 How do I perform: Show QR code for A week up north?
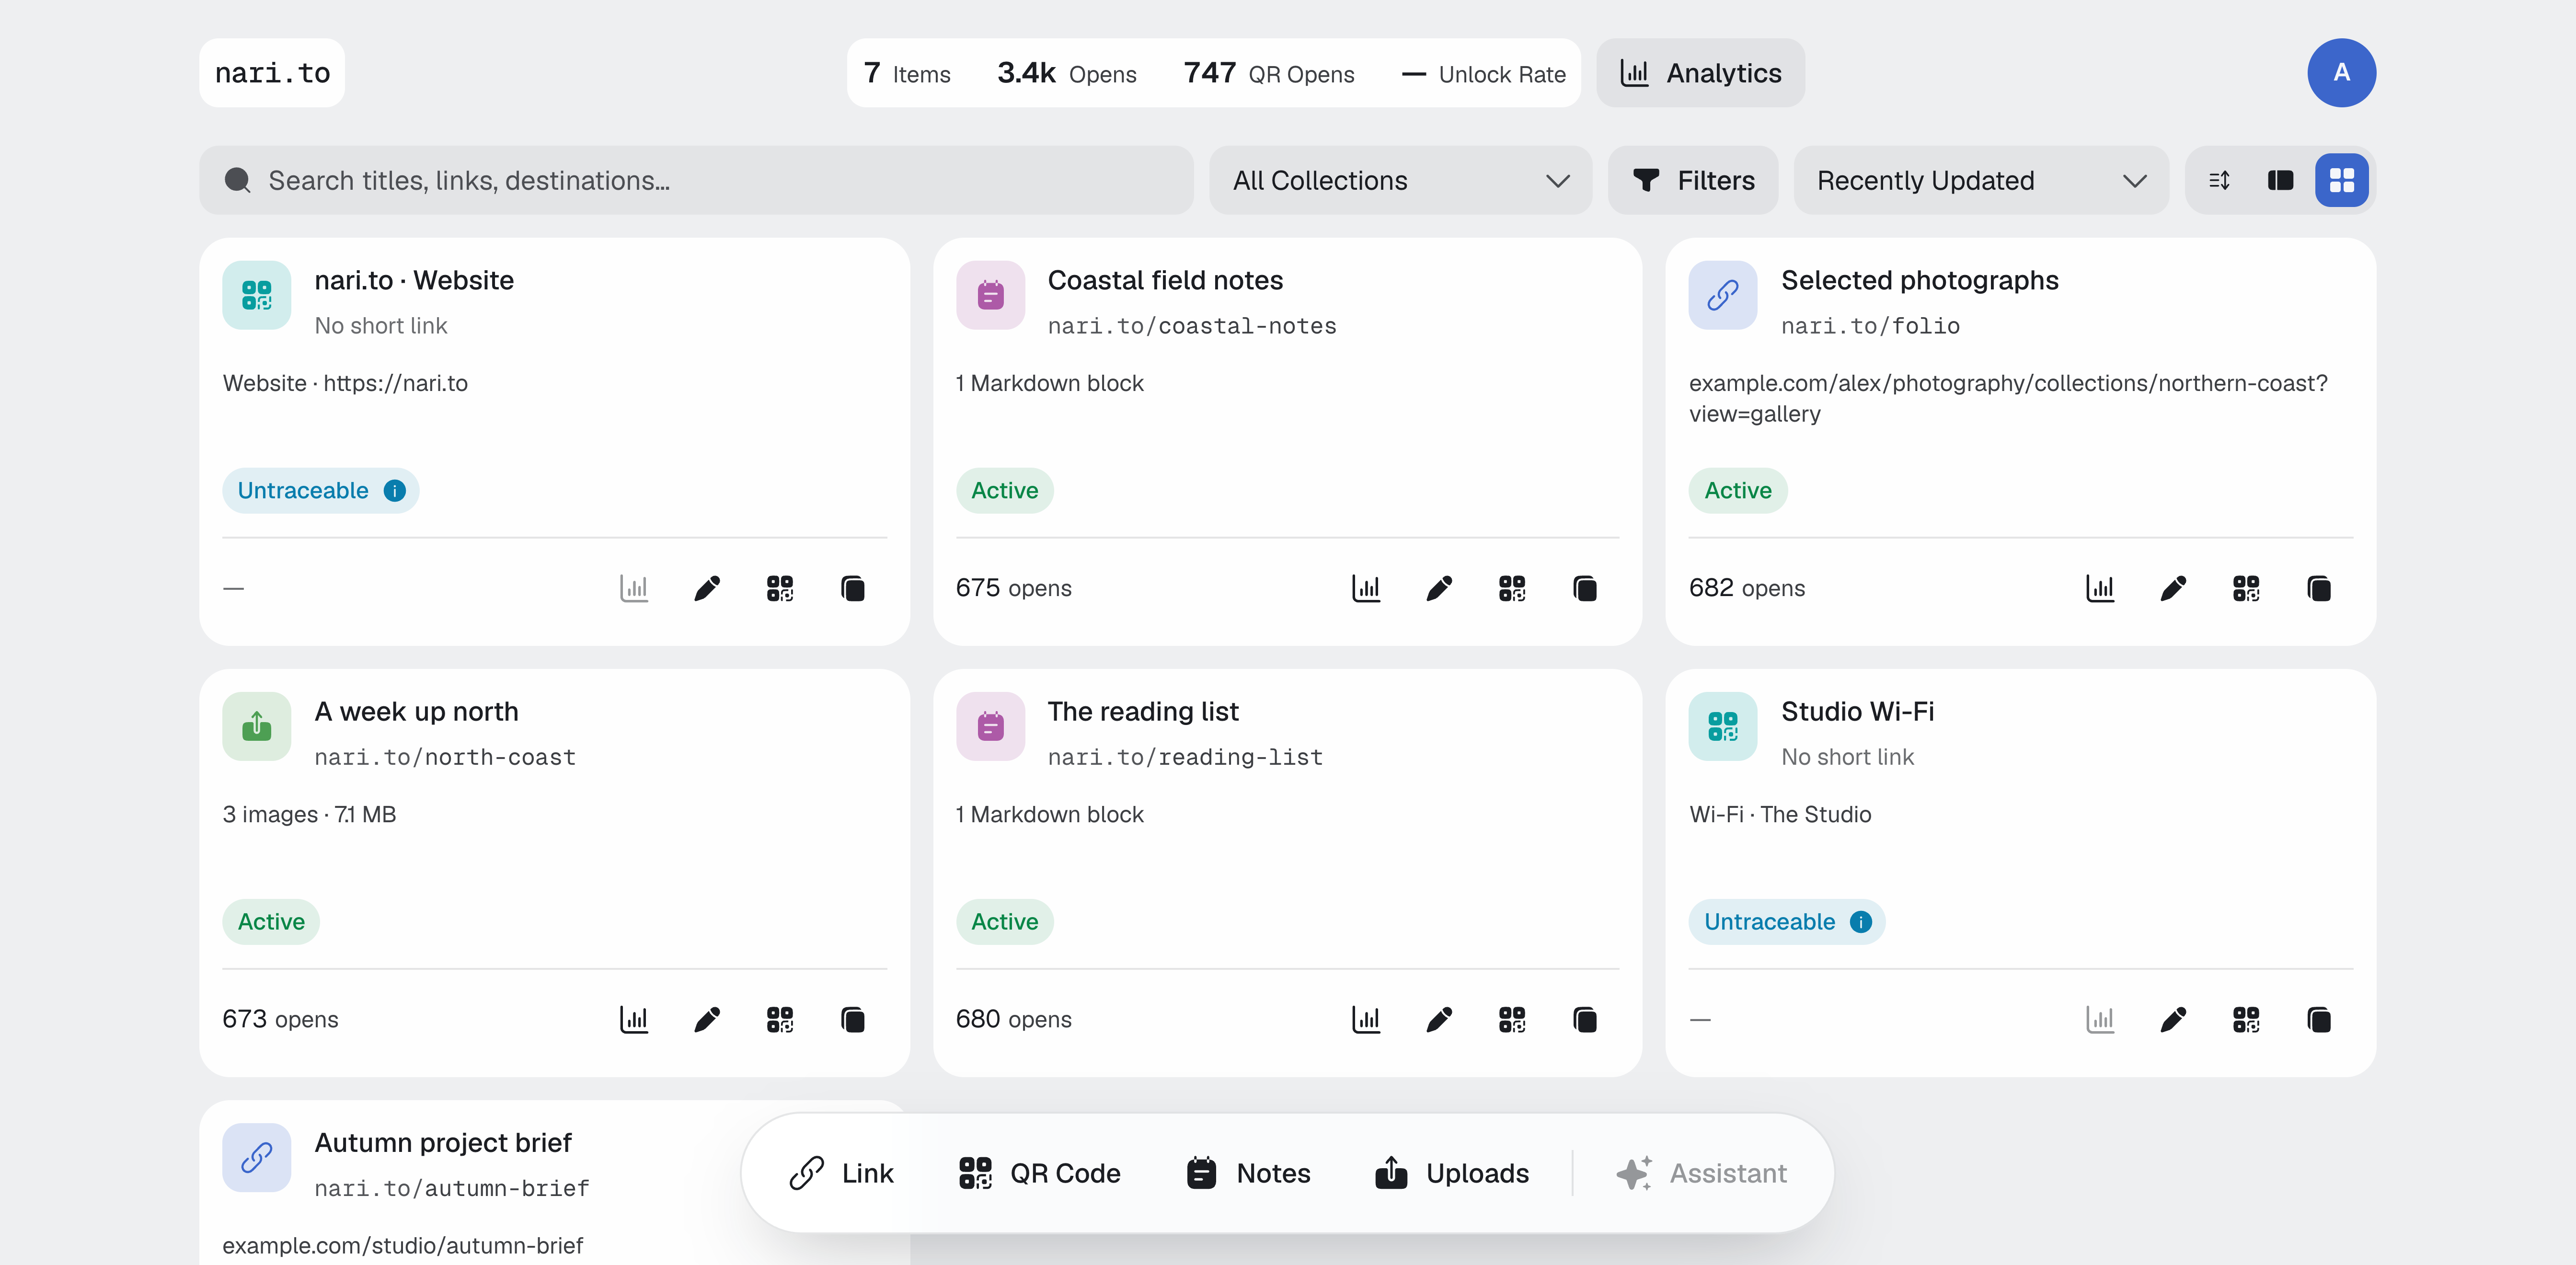click(x=780, y=1019)
